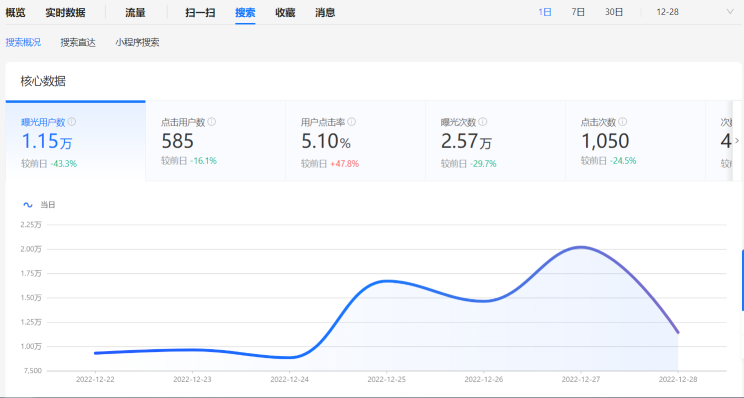The height and width of the screenshot is (398, 744).
Task: Select the 点击次数 metric card
Action: [x=635, y=141]
